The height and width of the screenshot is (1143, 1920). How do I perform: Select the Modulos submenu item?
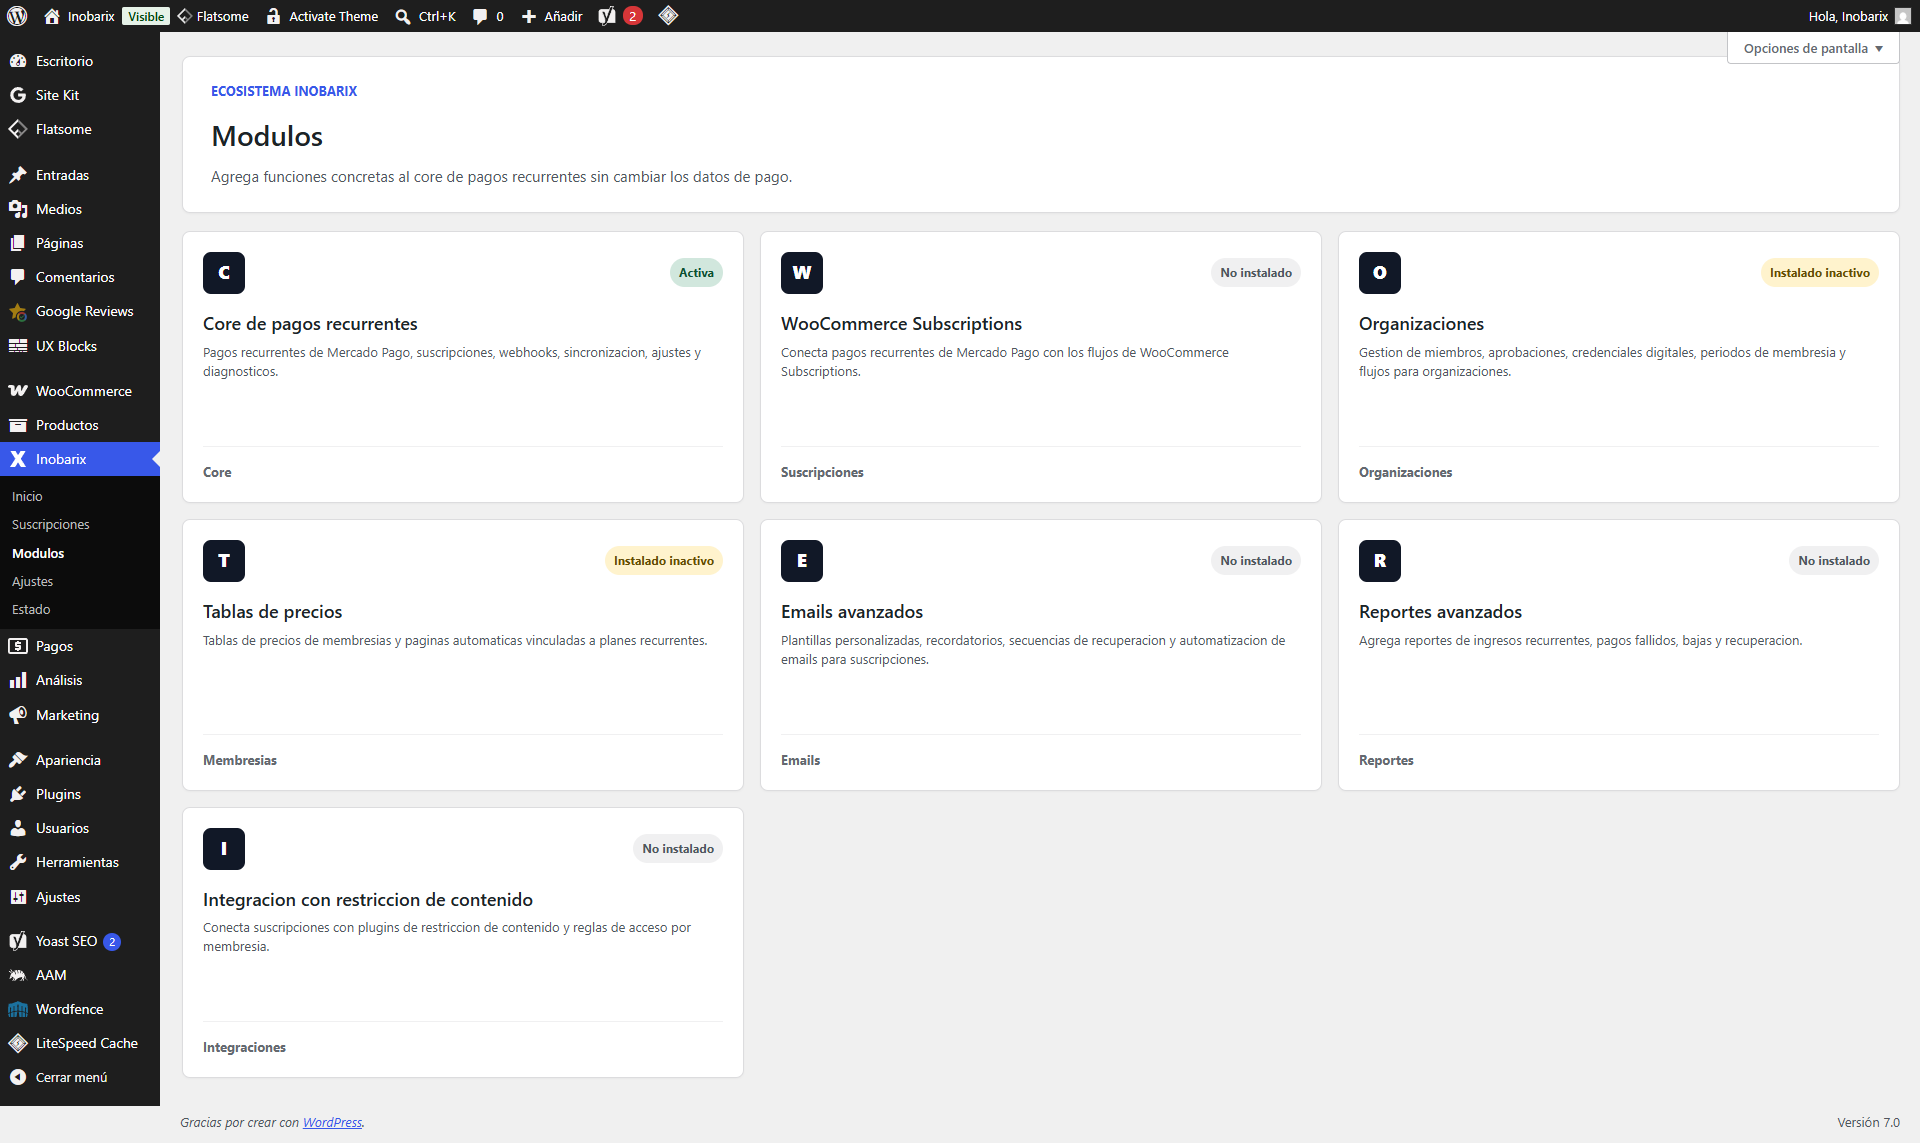(38, 553)
